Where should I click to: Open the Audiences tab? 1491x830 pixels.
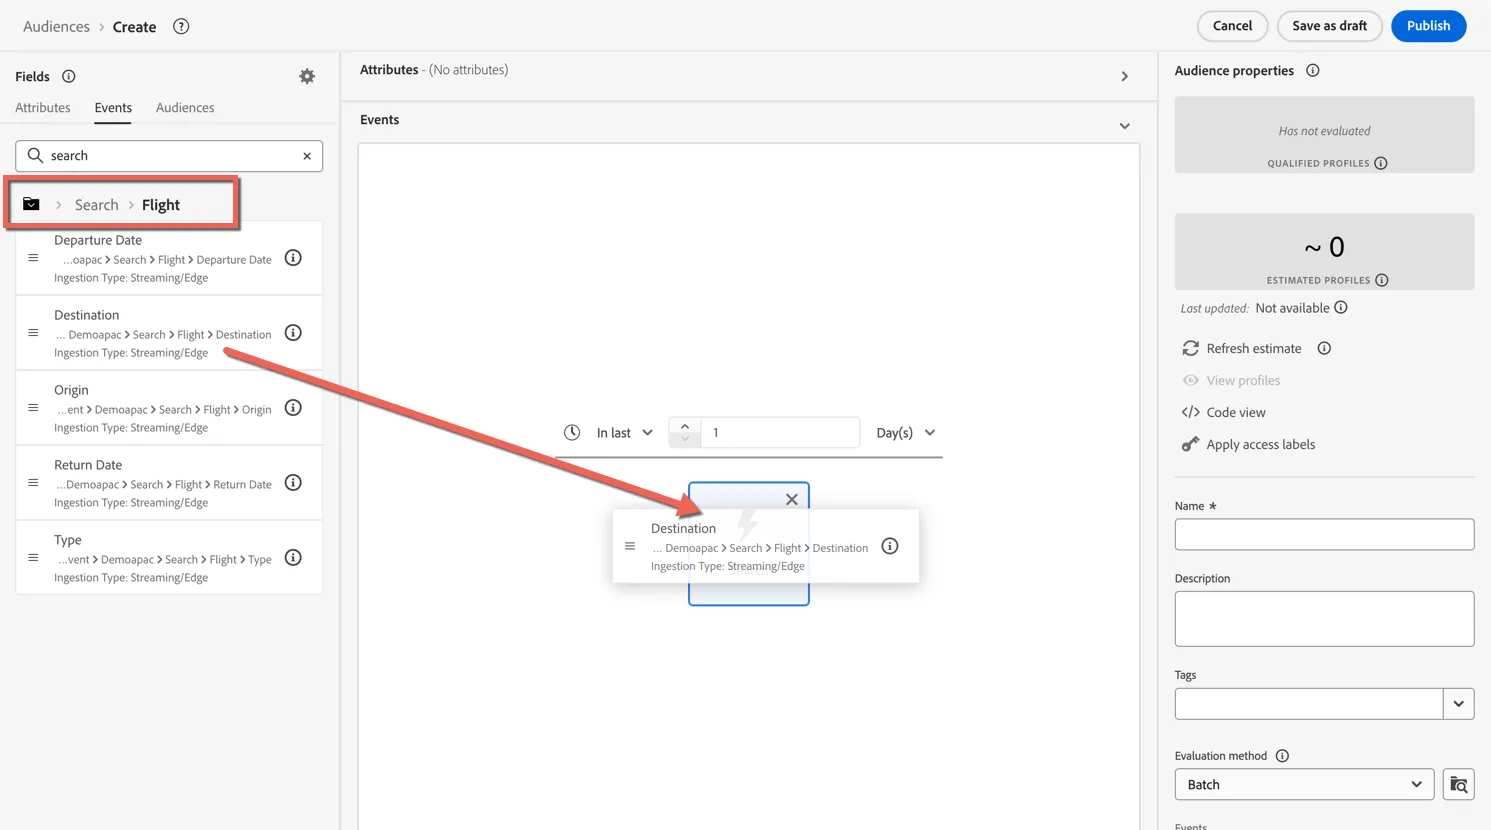click(x=185, y=108)
